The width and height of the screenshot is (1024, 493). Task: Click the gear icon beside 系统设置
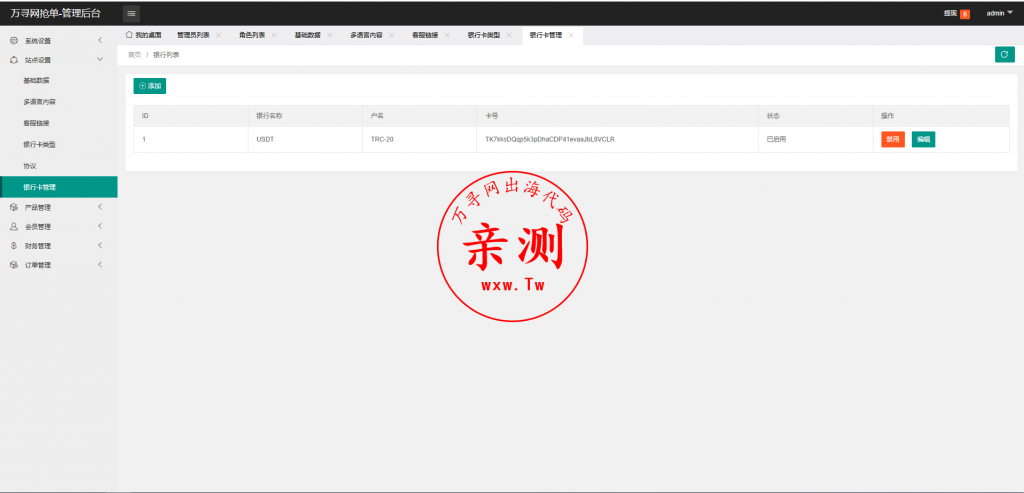pos(14,40)
